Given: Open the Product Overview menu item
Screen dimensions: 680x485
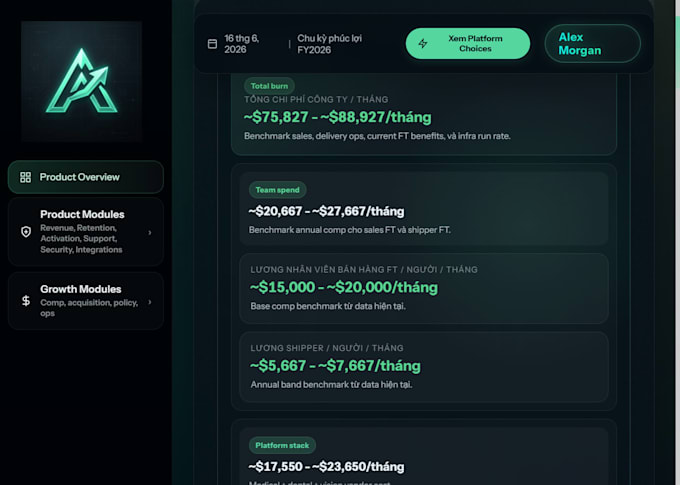Looking at the screenshot, I should pyautogui.click(x=86, y=177).
